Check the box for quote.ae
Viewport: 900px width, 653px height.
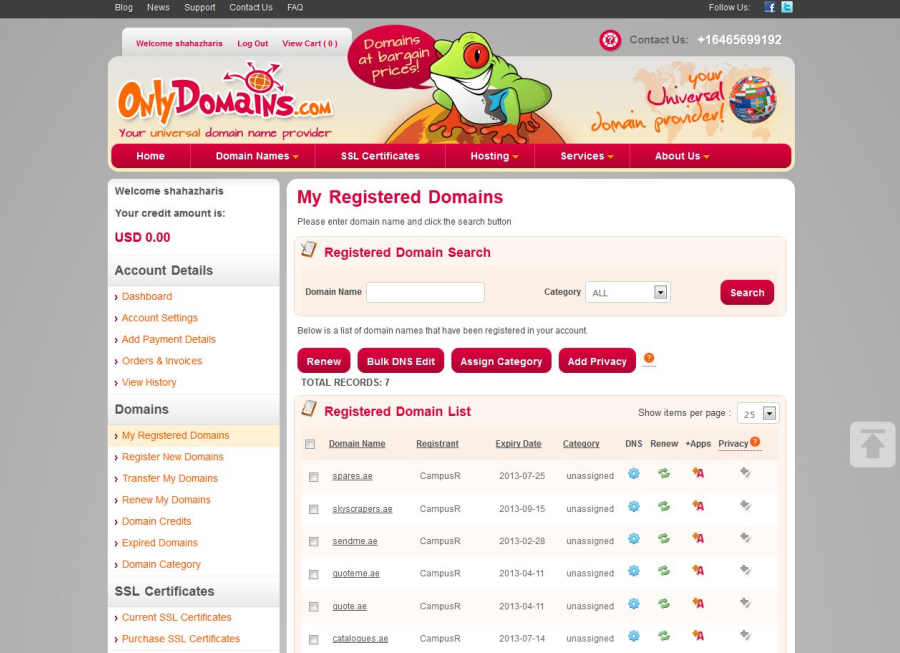[x=313, y=607]
